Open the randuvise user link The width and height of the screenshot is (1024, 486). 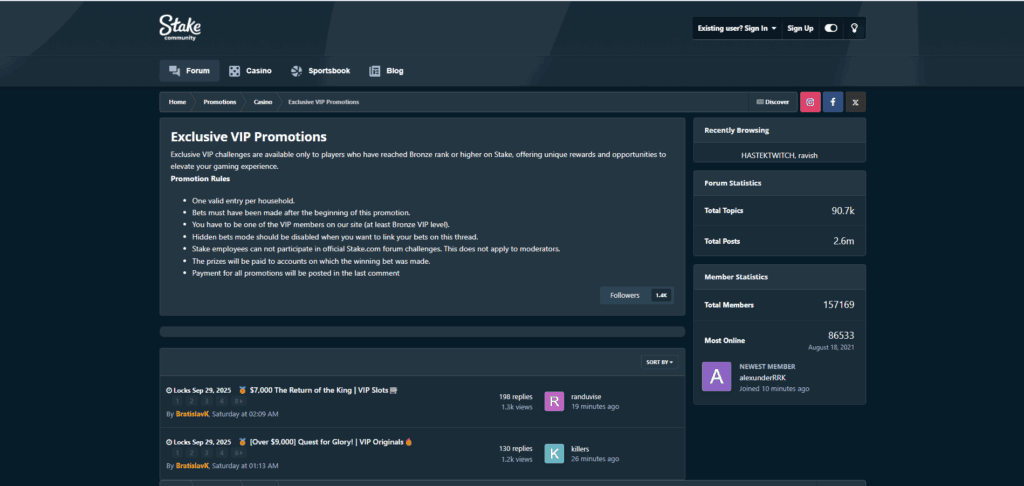coord(586,397)
